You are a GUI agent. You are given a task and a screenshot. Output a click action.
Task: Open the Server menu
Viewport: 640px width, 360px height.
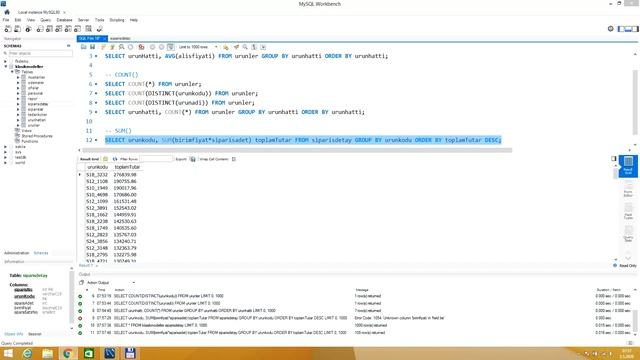tap(83, 20)
